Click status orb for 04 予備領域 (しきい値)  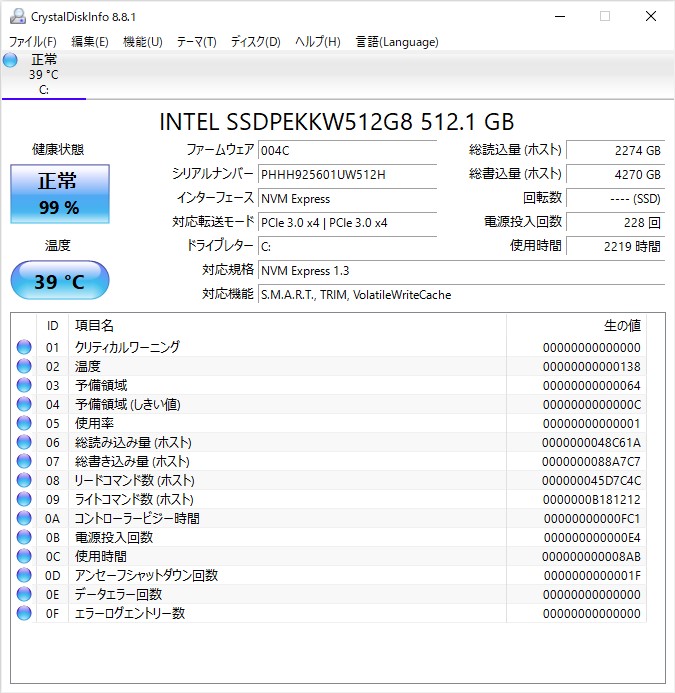24,404
